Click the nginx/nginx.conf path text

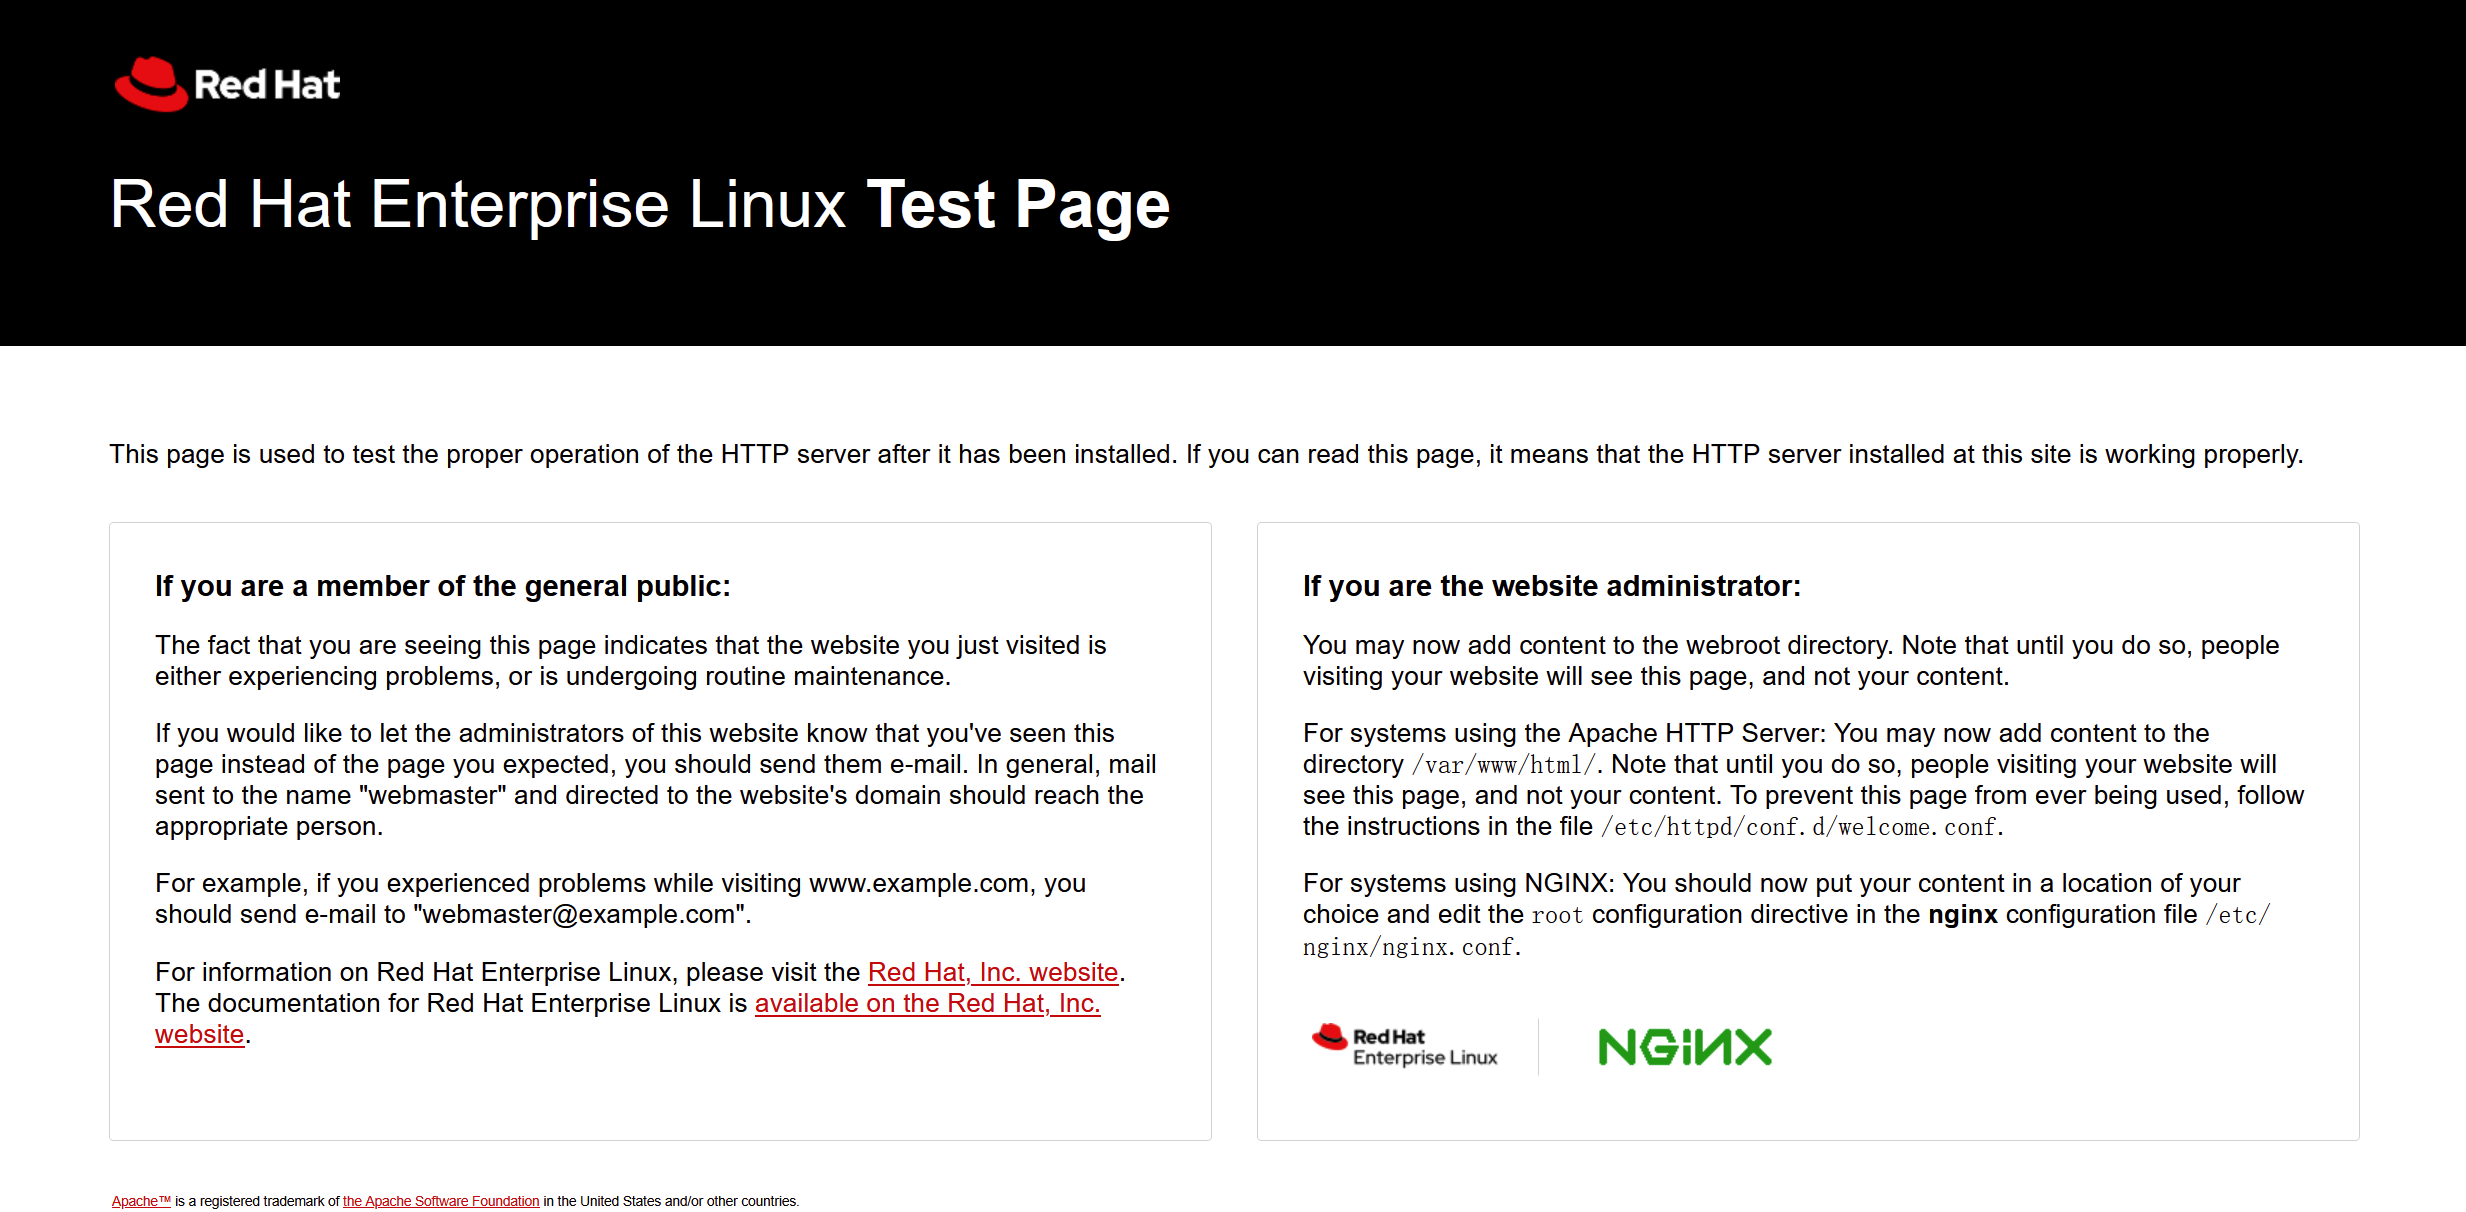coord(1410,947)
